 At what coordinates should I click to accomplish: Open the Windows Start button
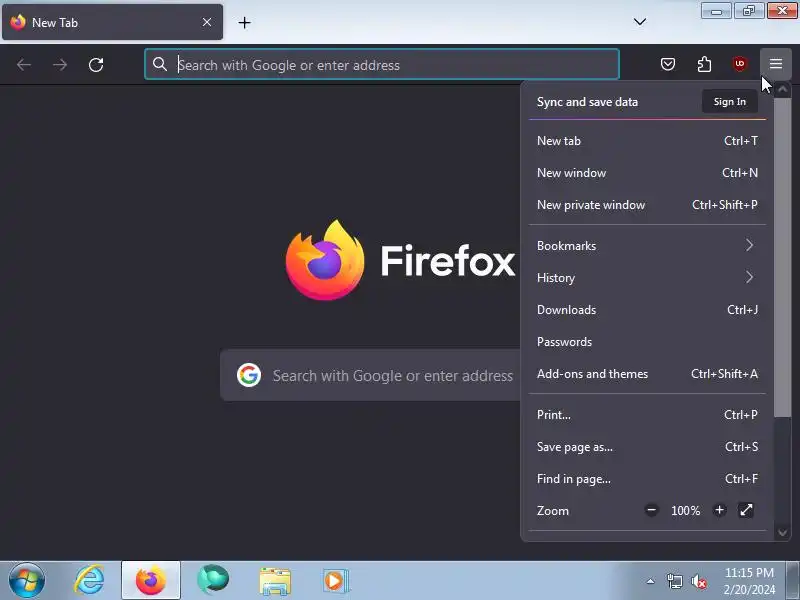(x=27, y=581)
